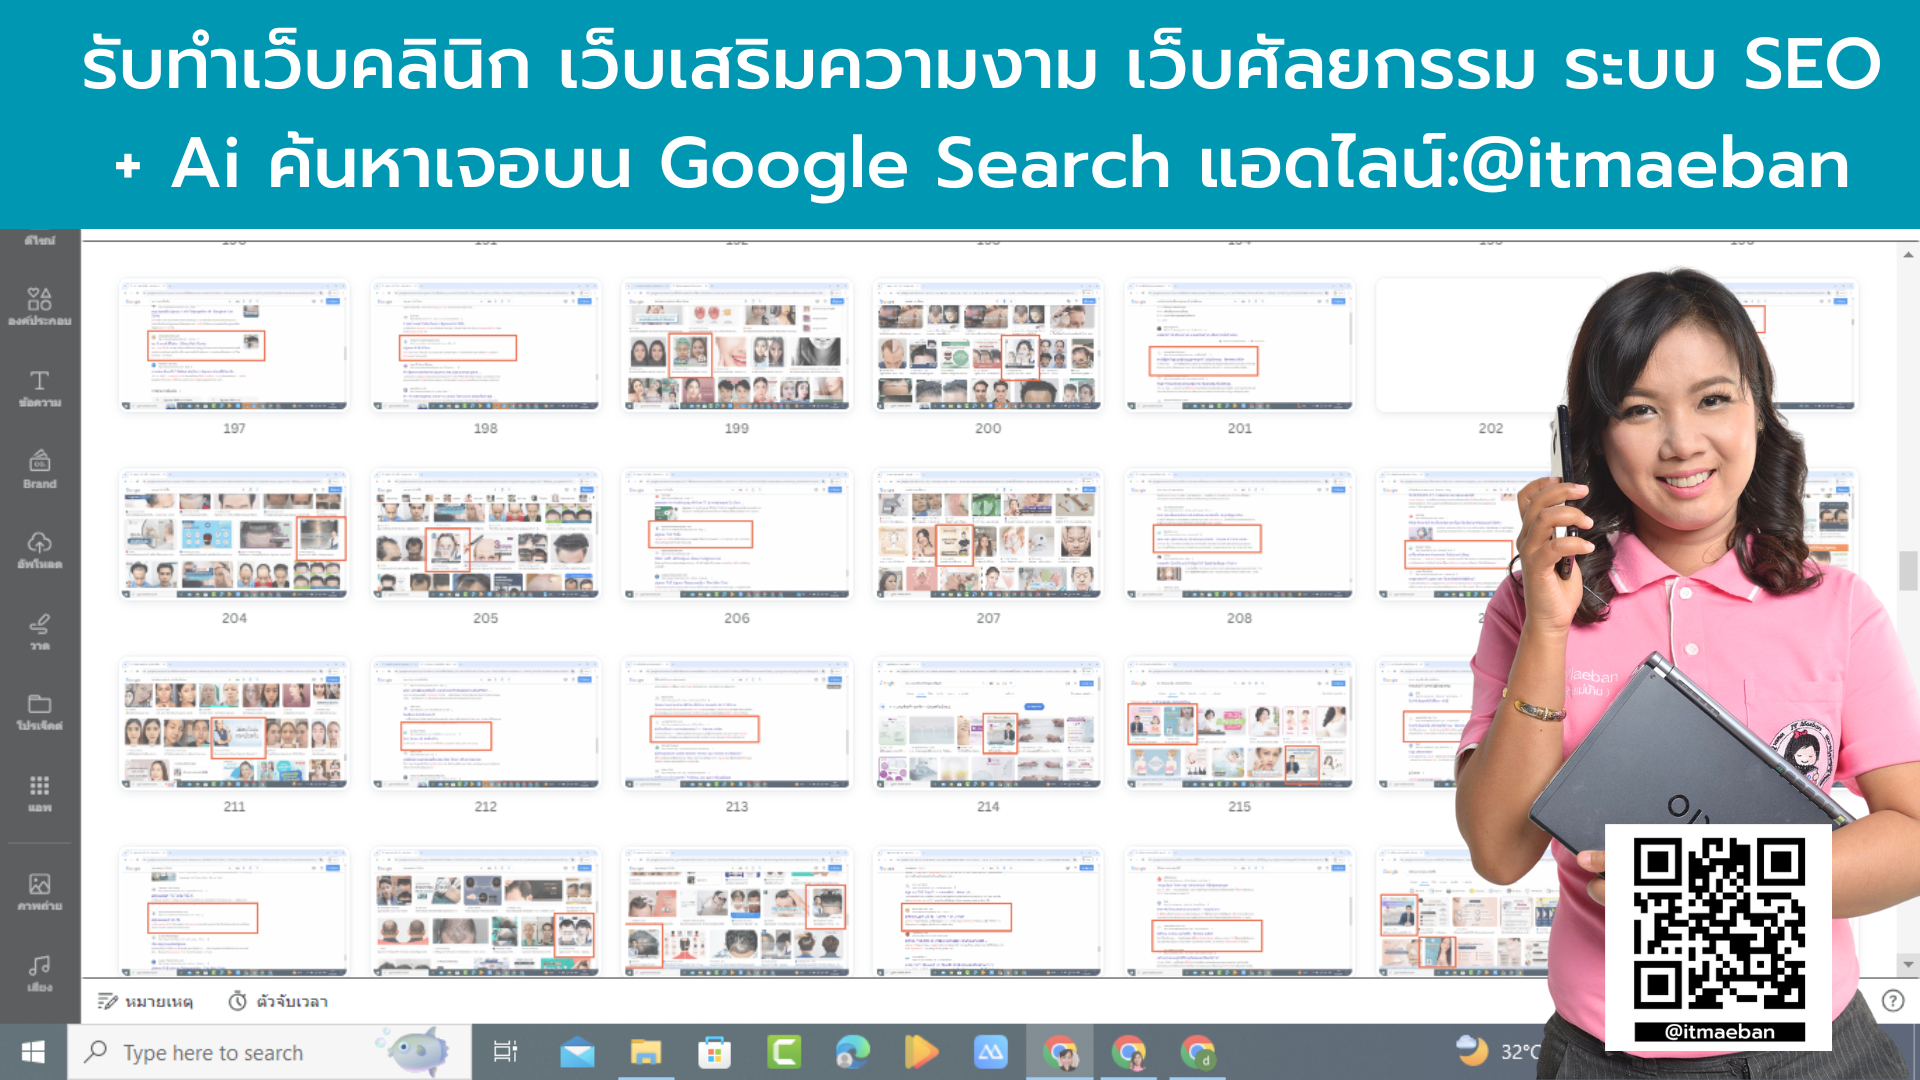Open the ข้อความ (Text) panel

point(39,388)
